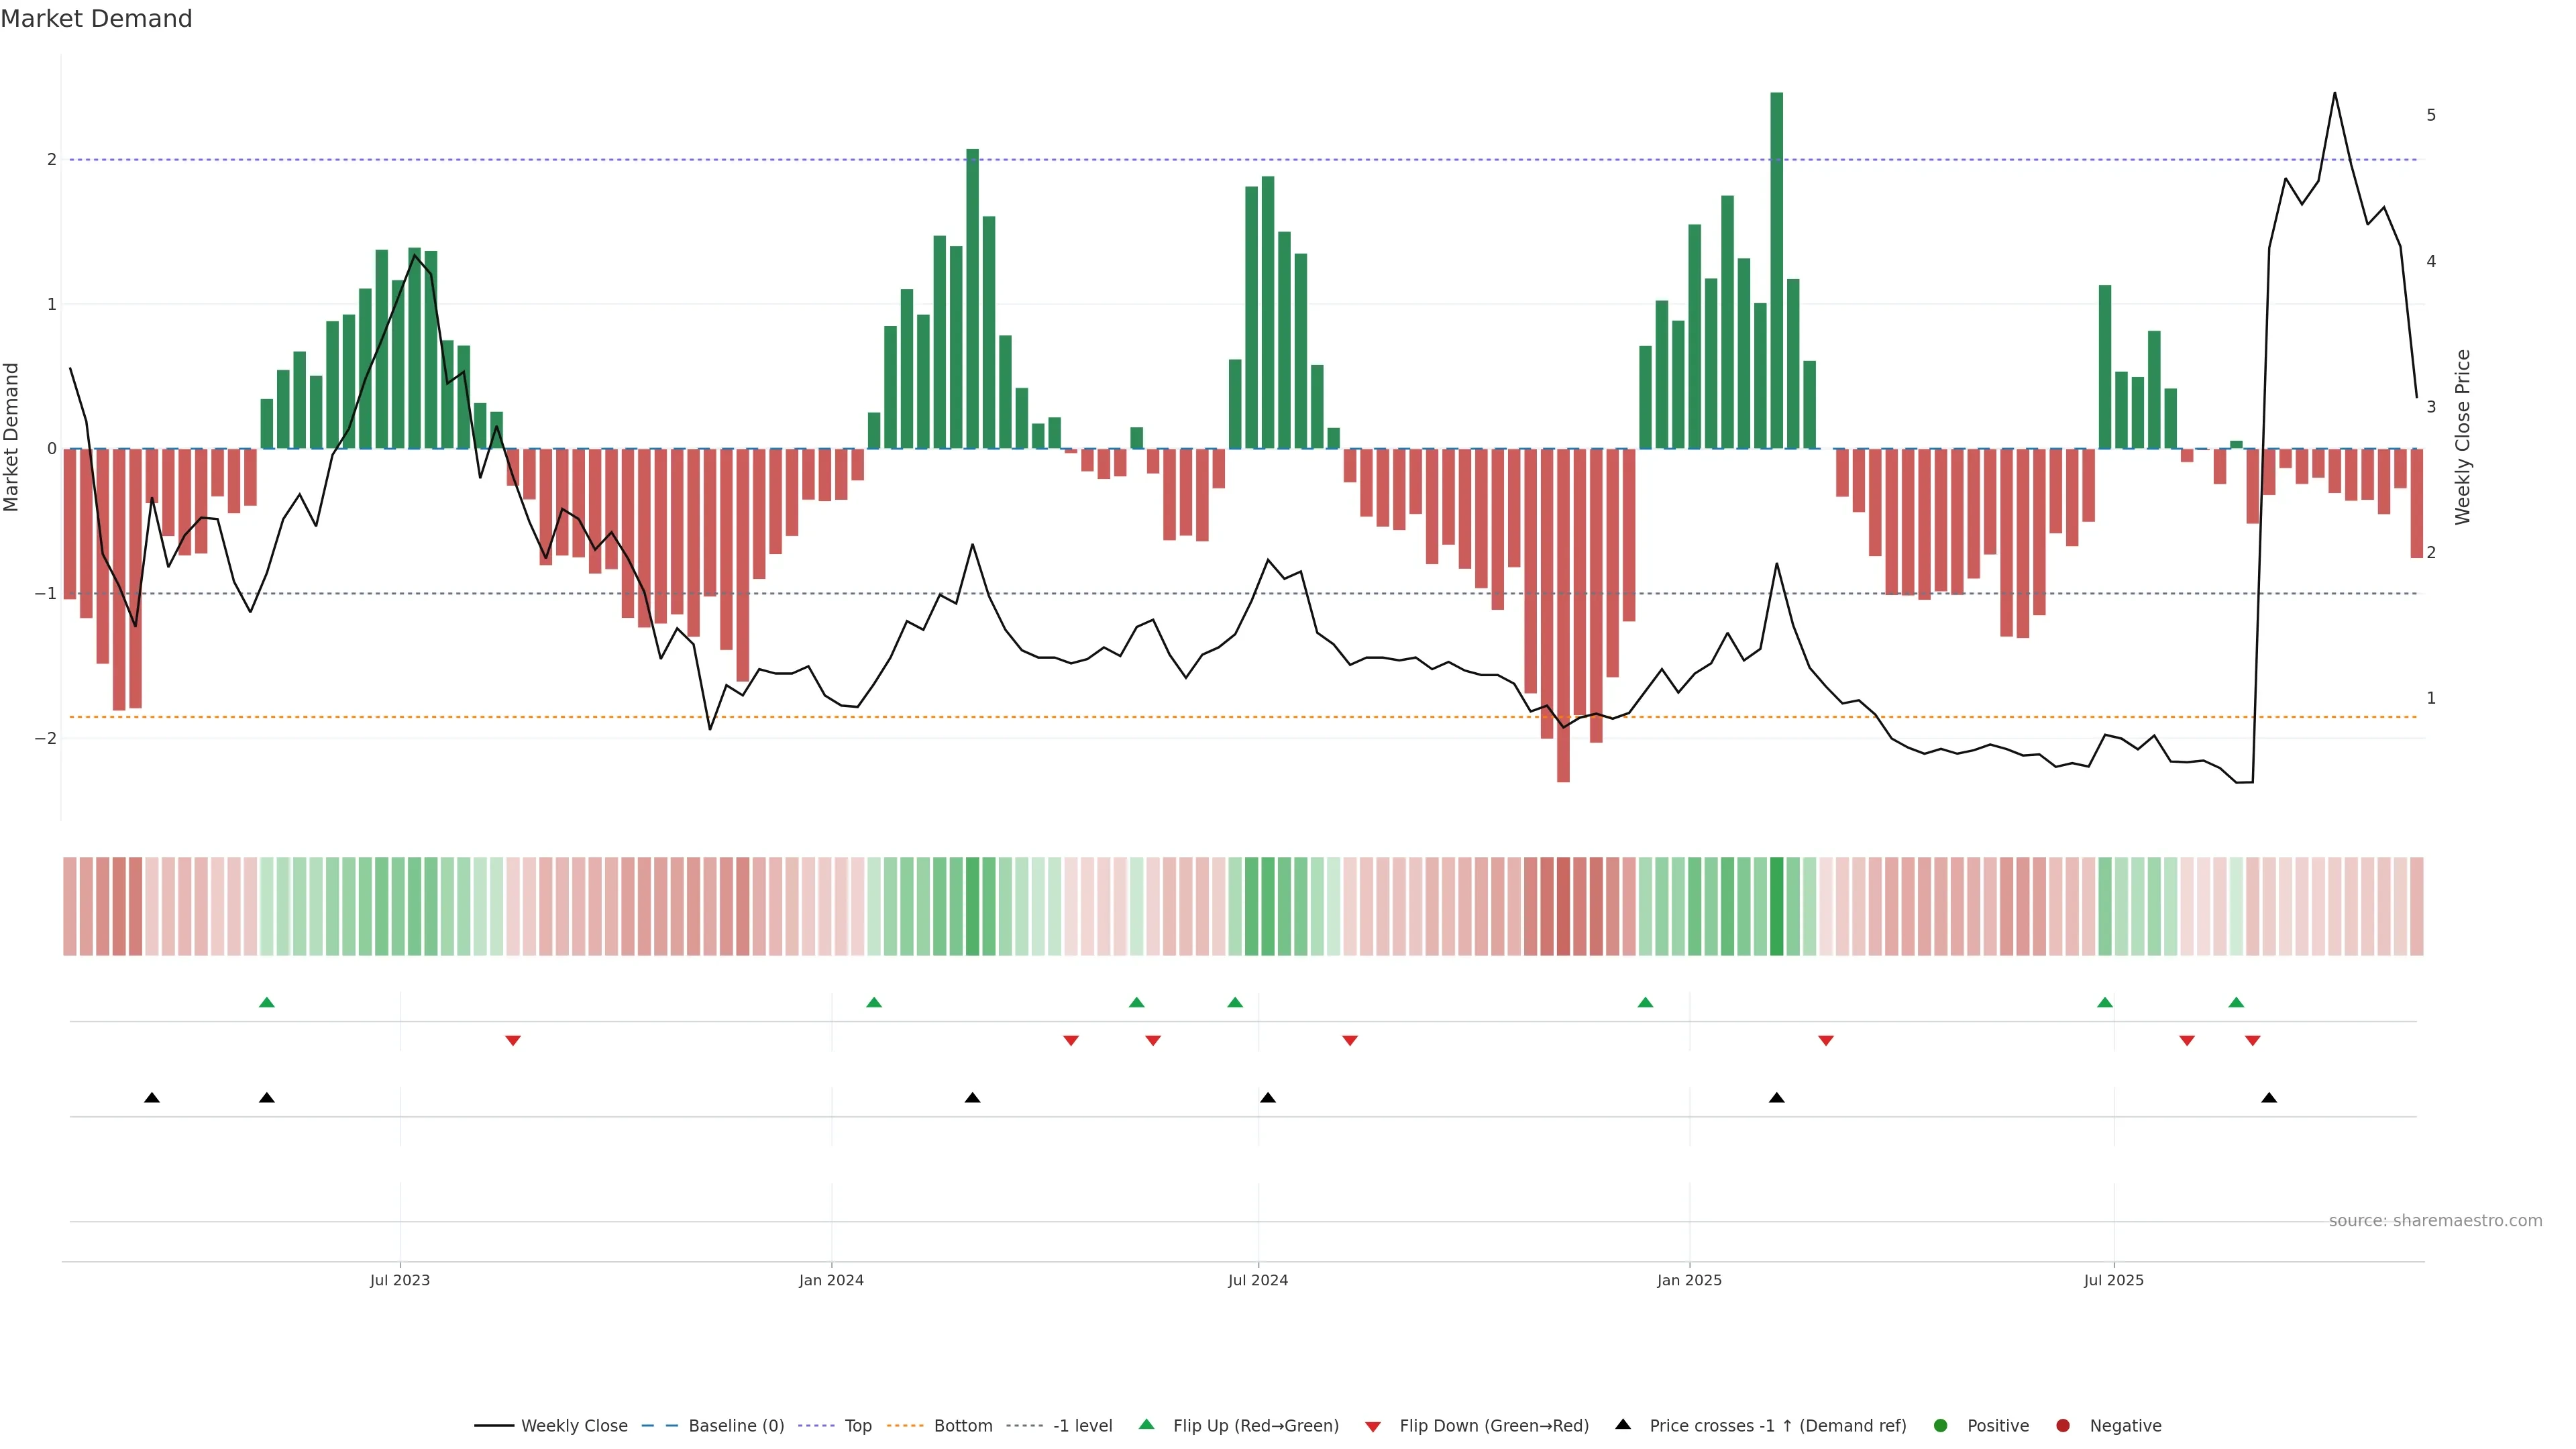Click the darkest green heatmap strip cell
This screenshot has height=1449, width=2576.
coord(1776,906)
